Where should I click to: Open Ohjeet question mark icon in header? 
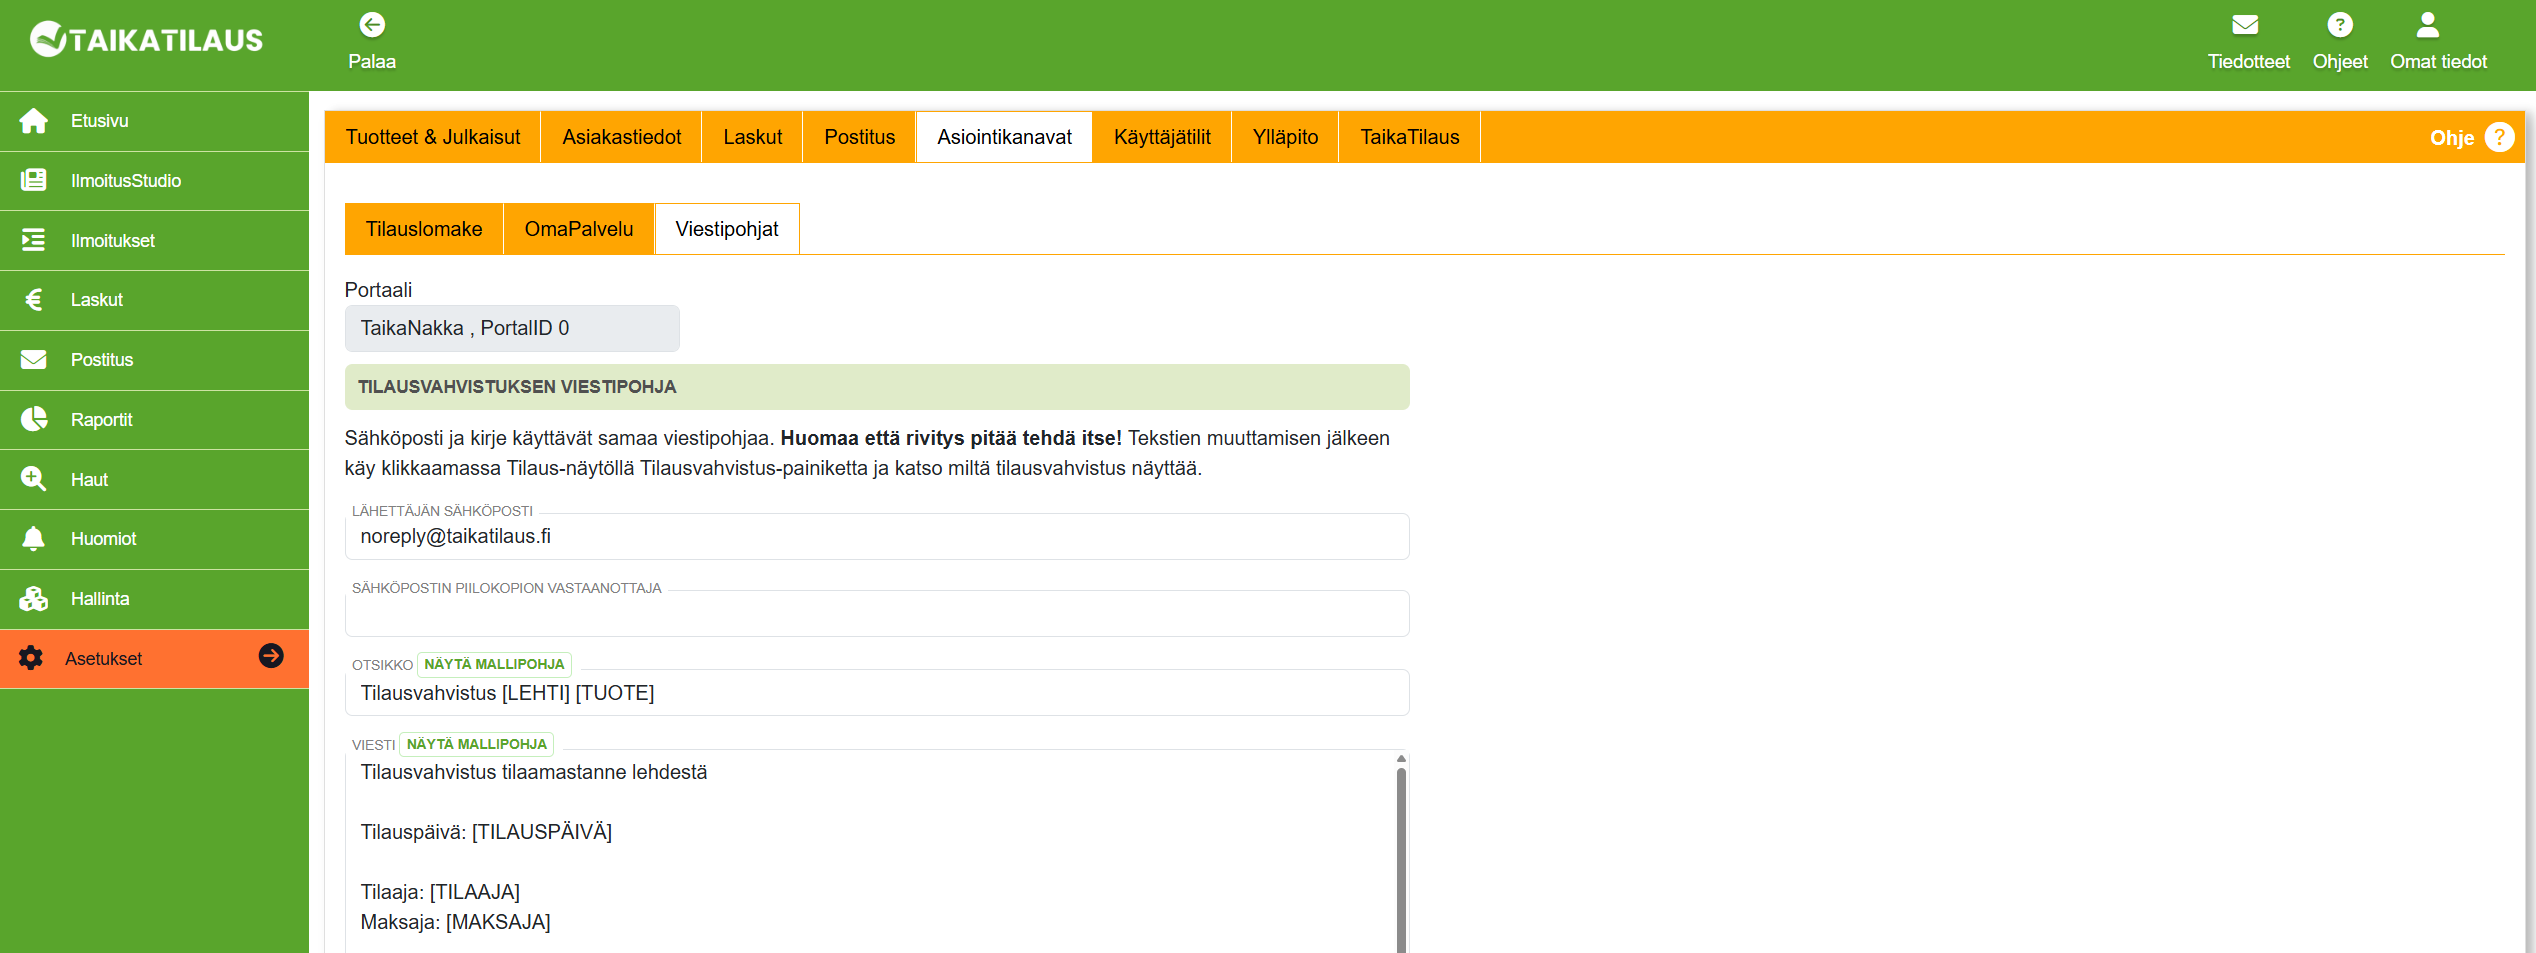[2339, 25]
